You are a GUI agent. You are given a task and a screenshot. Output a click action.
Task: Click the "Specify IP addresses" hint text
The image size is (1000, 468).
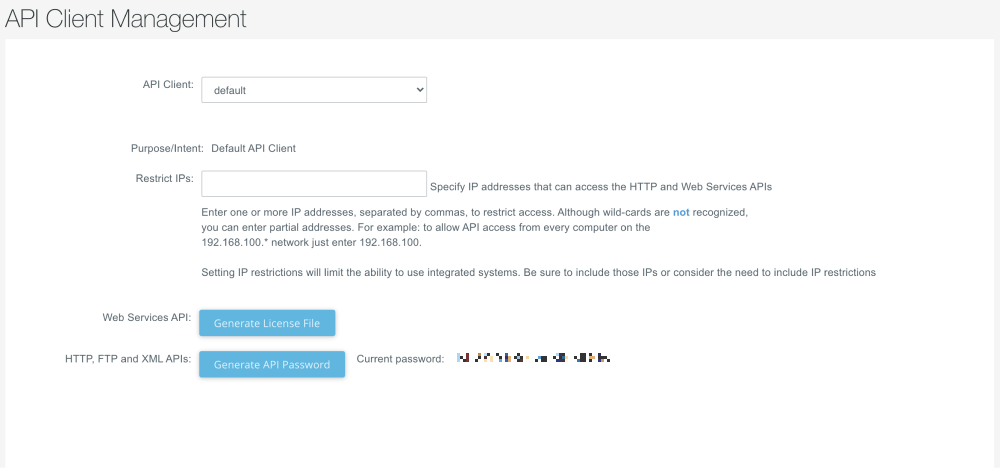pos(600,186)
